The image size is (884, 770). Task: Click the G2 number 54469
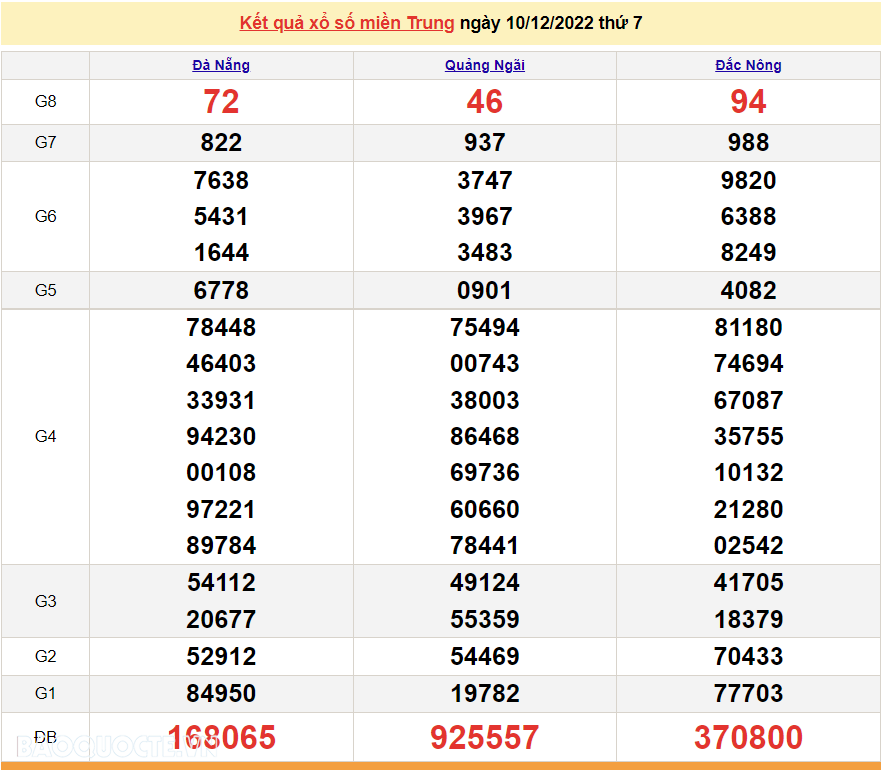484,657
